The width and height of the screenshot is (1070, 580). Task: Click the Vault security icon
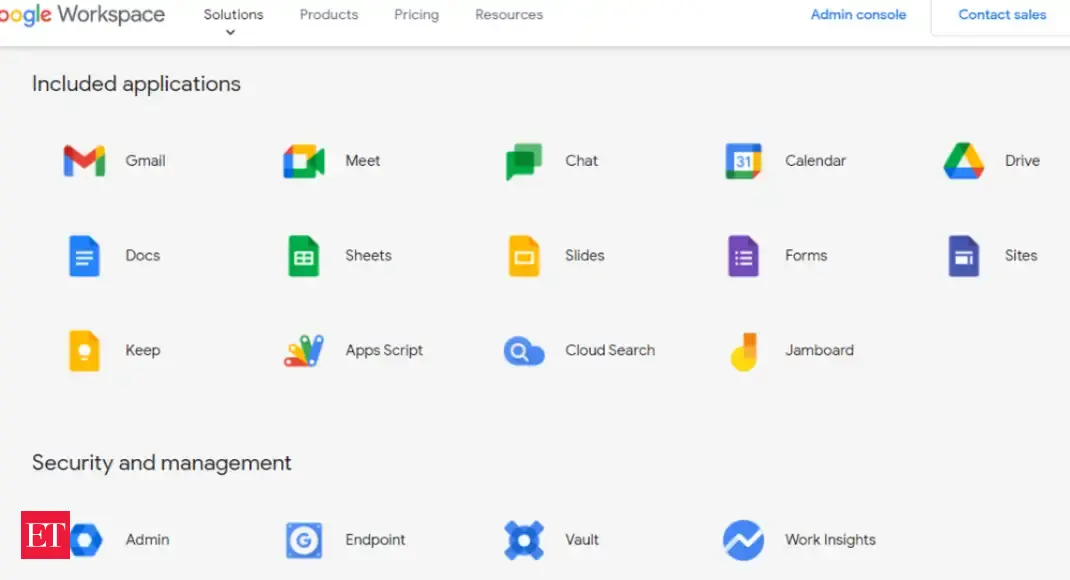523,540
